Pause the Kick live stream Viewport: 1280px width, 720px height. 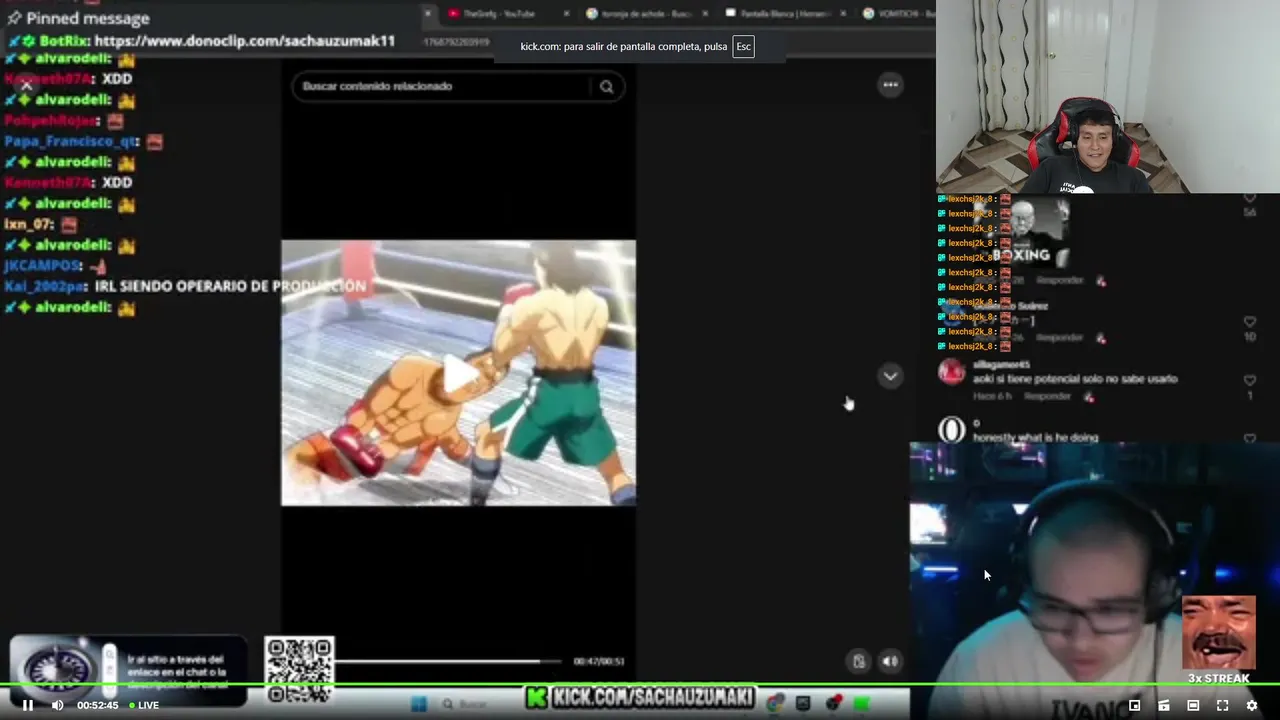coord(28,705)
